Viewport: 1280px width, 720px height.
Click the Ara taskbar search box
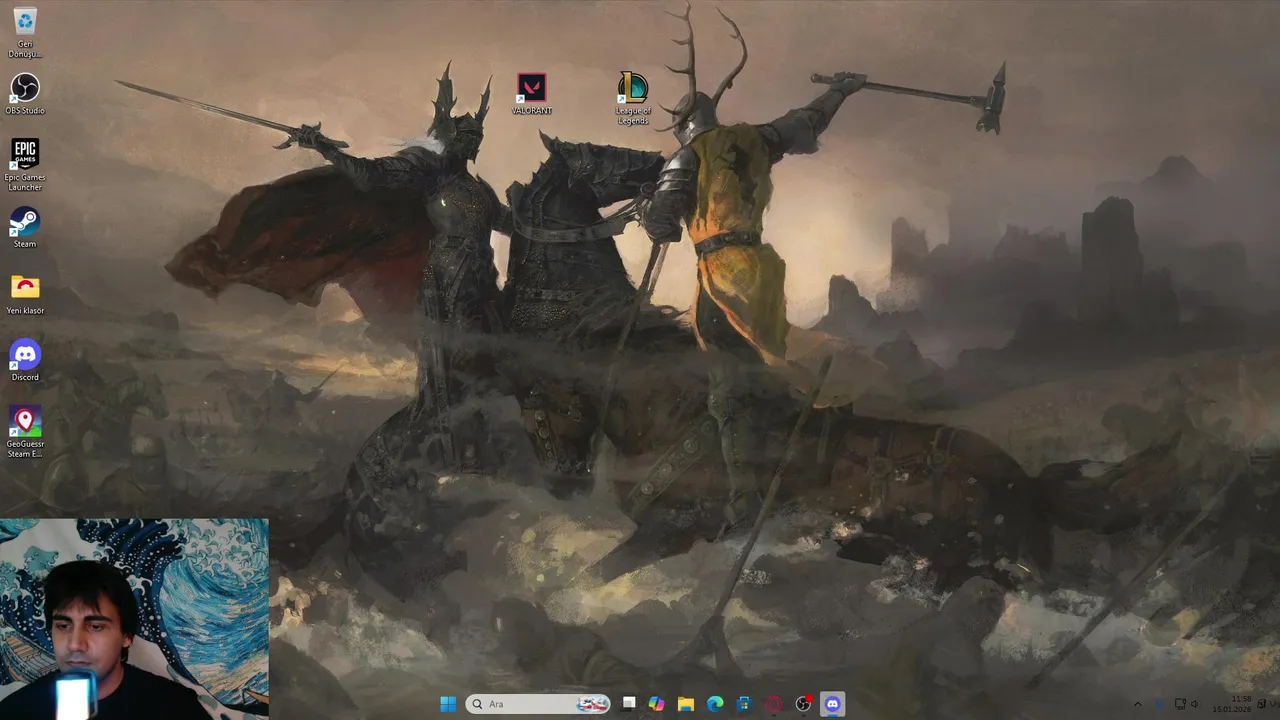pos(538,704)
